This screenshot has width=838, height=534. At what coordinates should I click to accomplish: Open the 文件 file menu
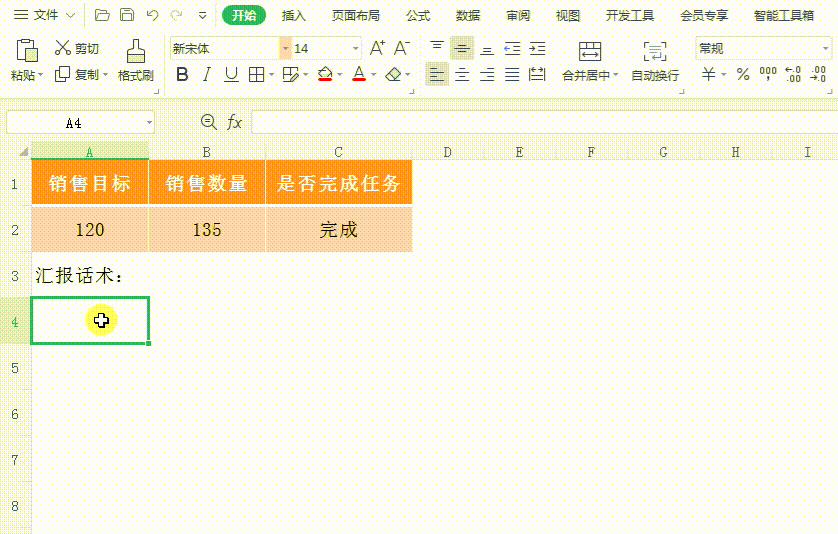coord(45,15)
